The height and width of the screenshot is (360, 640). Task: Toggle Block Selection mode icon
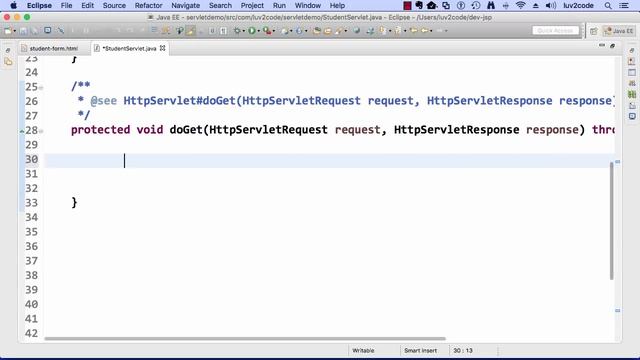coord(212,31)
